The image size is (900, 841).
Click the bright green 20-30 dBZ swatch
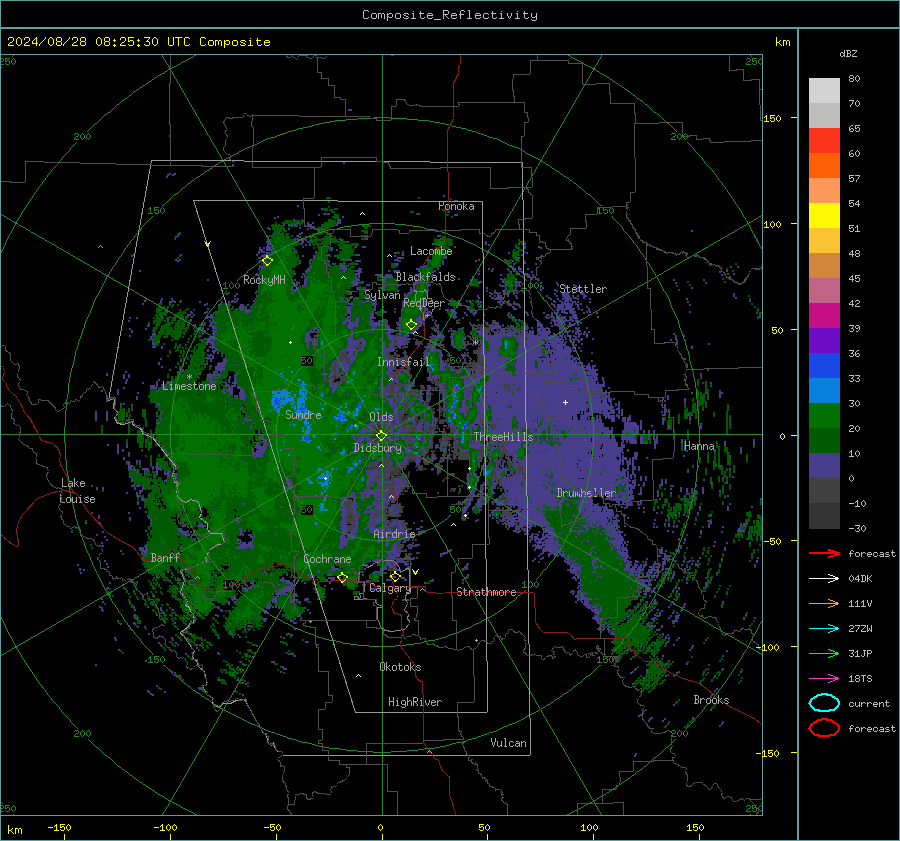(824, 416)
